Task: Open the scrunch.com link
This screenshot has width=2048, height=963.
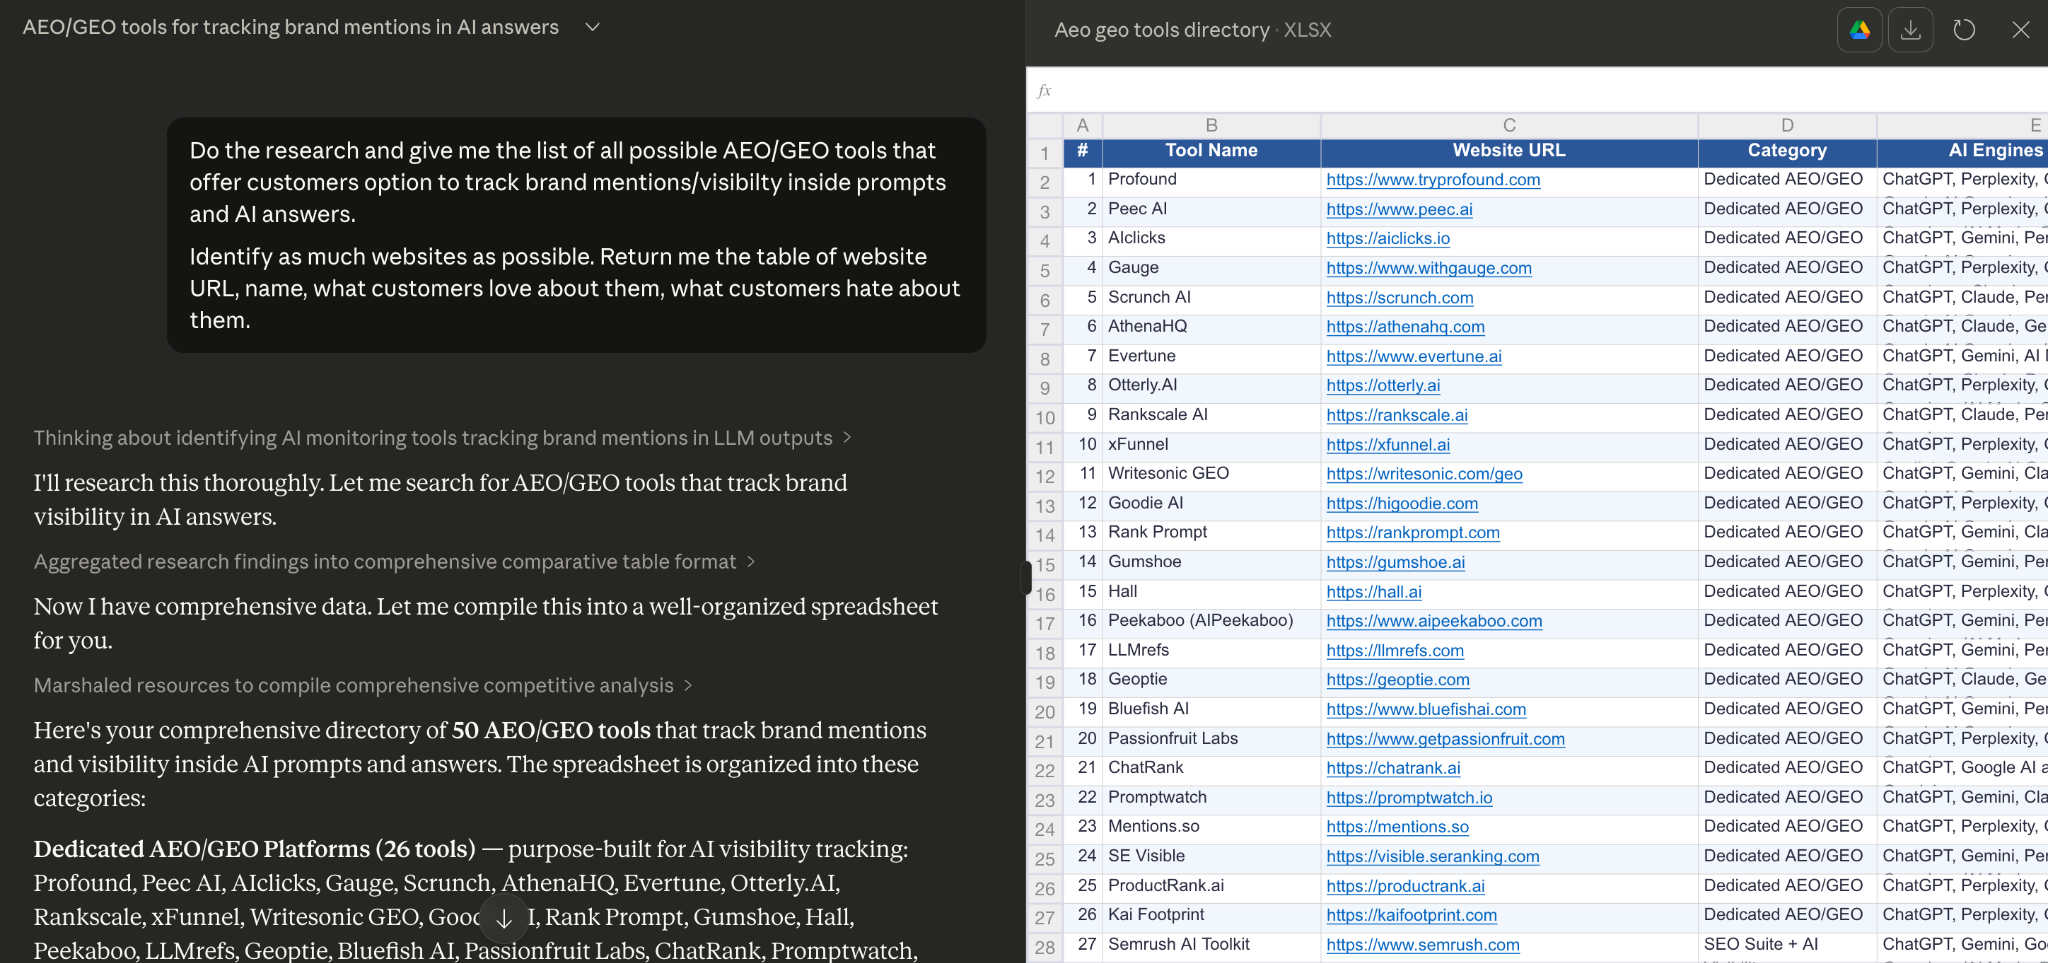Action: [1400, 298]
